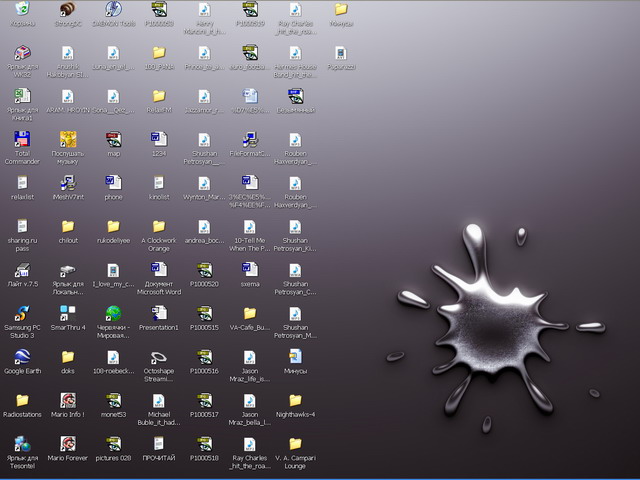Image resolution: width=640 pixels, height=480 pixels.
Task: Launch Octoshape Streaming shortcut
Action: pos(158,357)
